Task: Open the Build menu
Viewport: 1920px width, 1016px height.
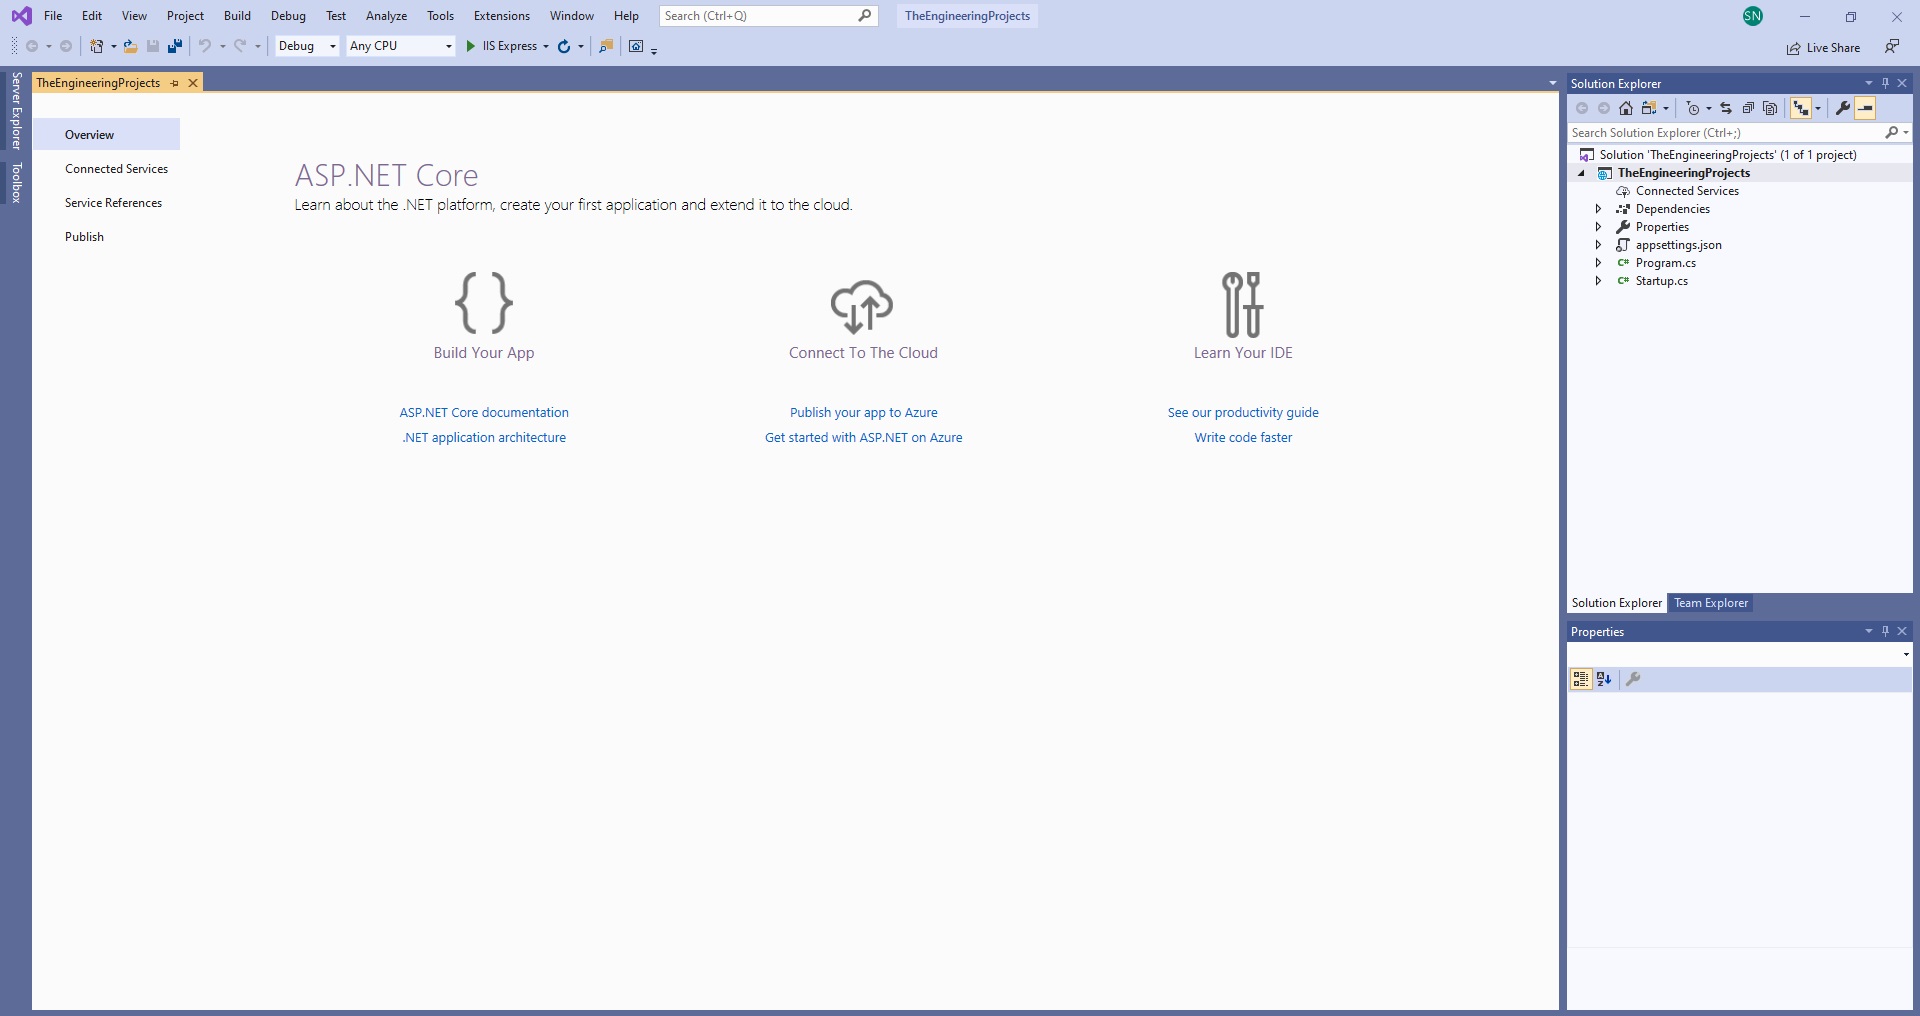Action: click(237, 16)
